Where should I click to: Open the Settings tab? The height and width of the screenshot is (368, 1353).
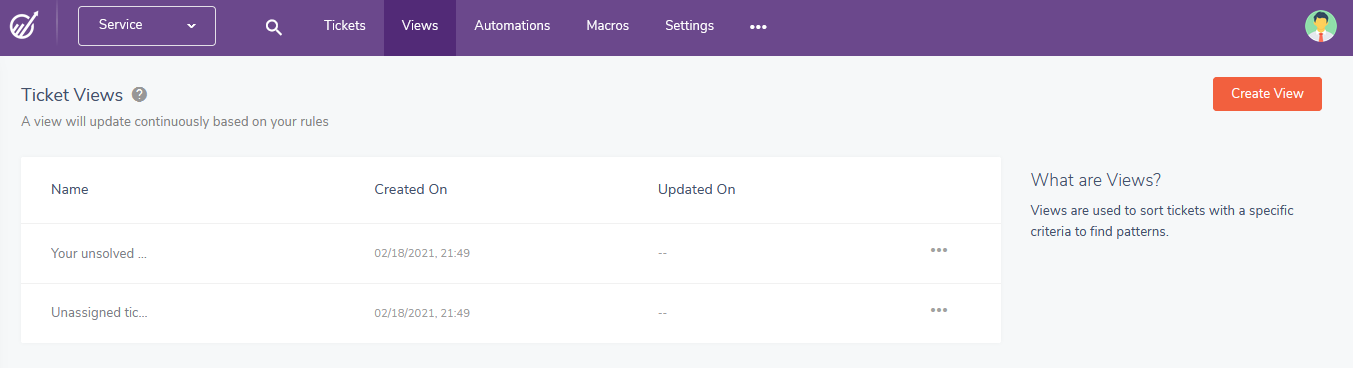[690, 26]
